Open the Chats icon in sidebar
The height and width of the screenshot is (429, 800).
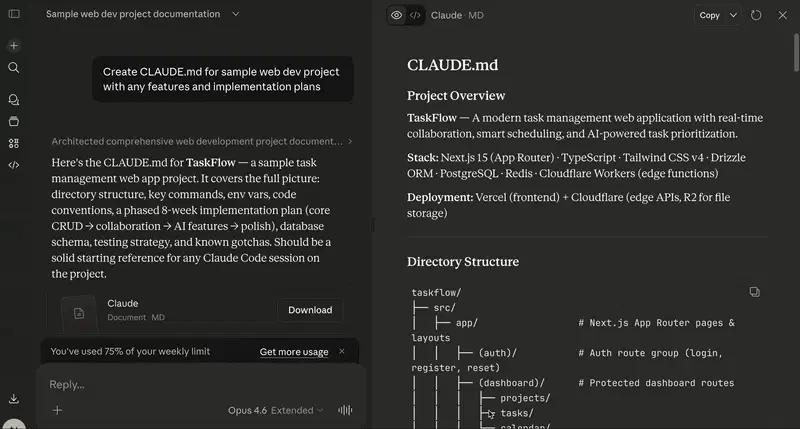(x=14, y=100)
